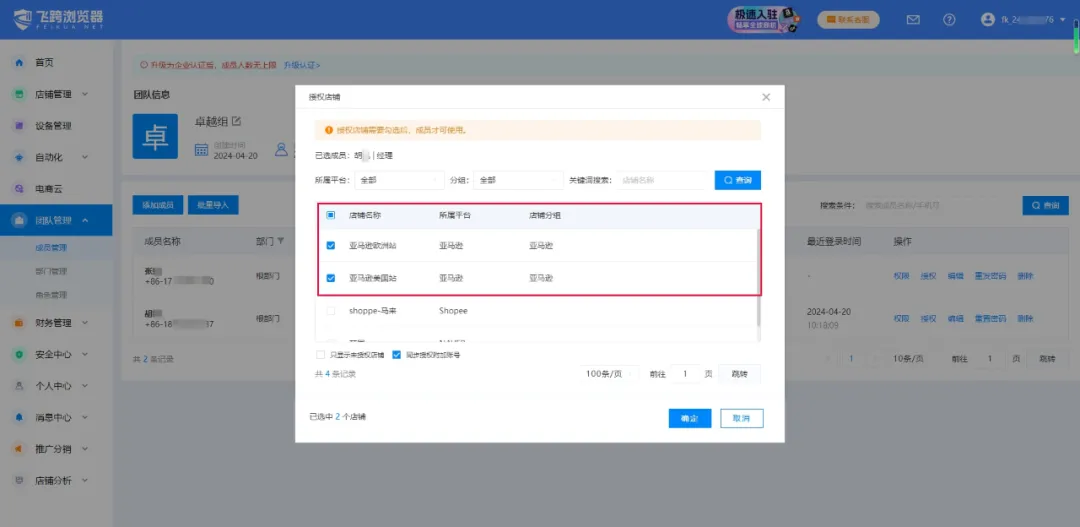Click the 跳转 button in dialog
The height and width of the screenshot is (527, 1080).
tap(740, 374)
